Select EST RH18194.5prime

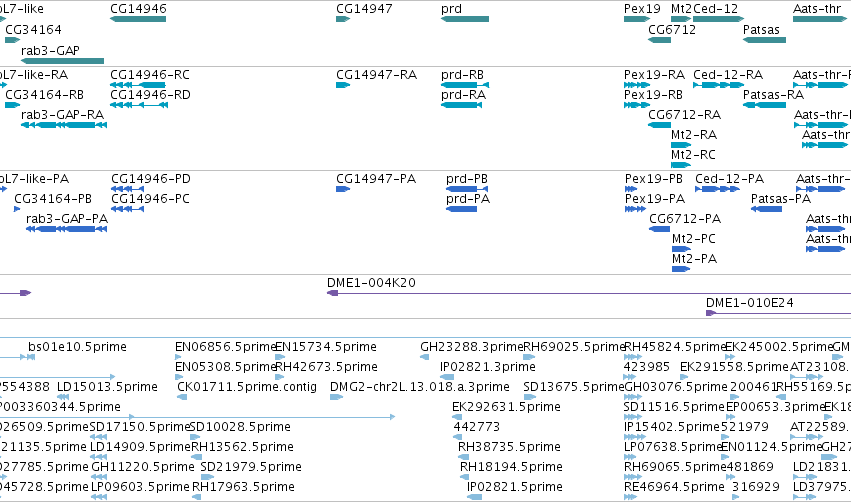(x=464, y=478)
